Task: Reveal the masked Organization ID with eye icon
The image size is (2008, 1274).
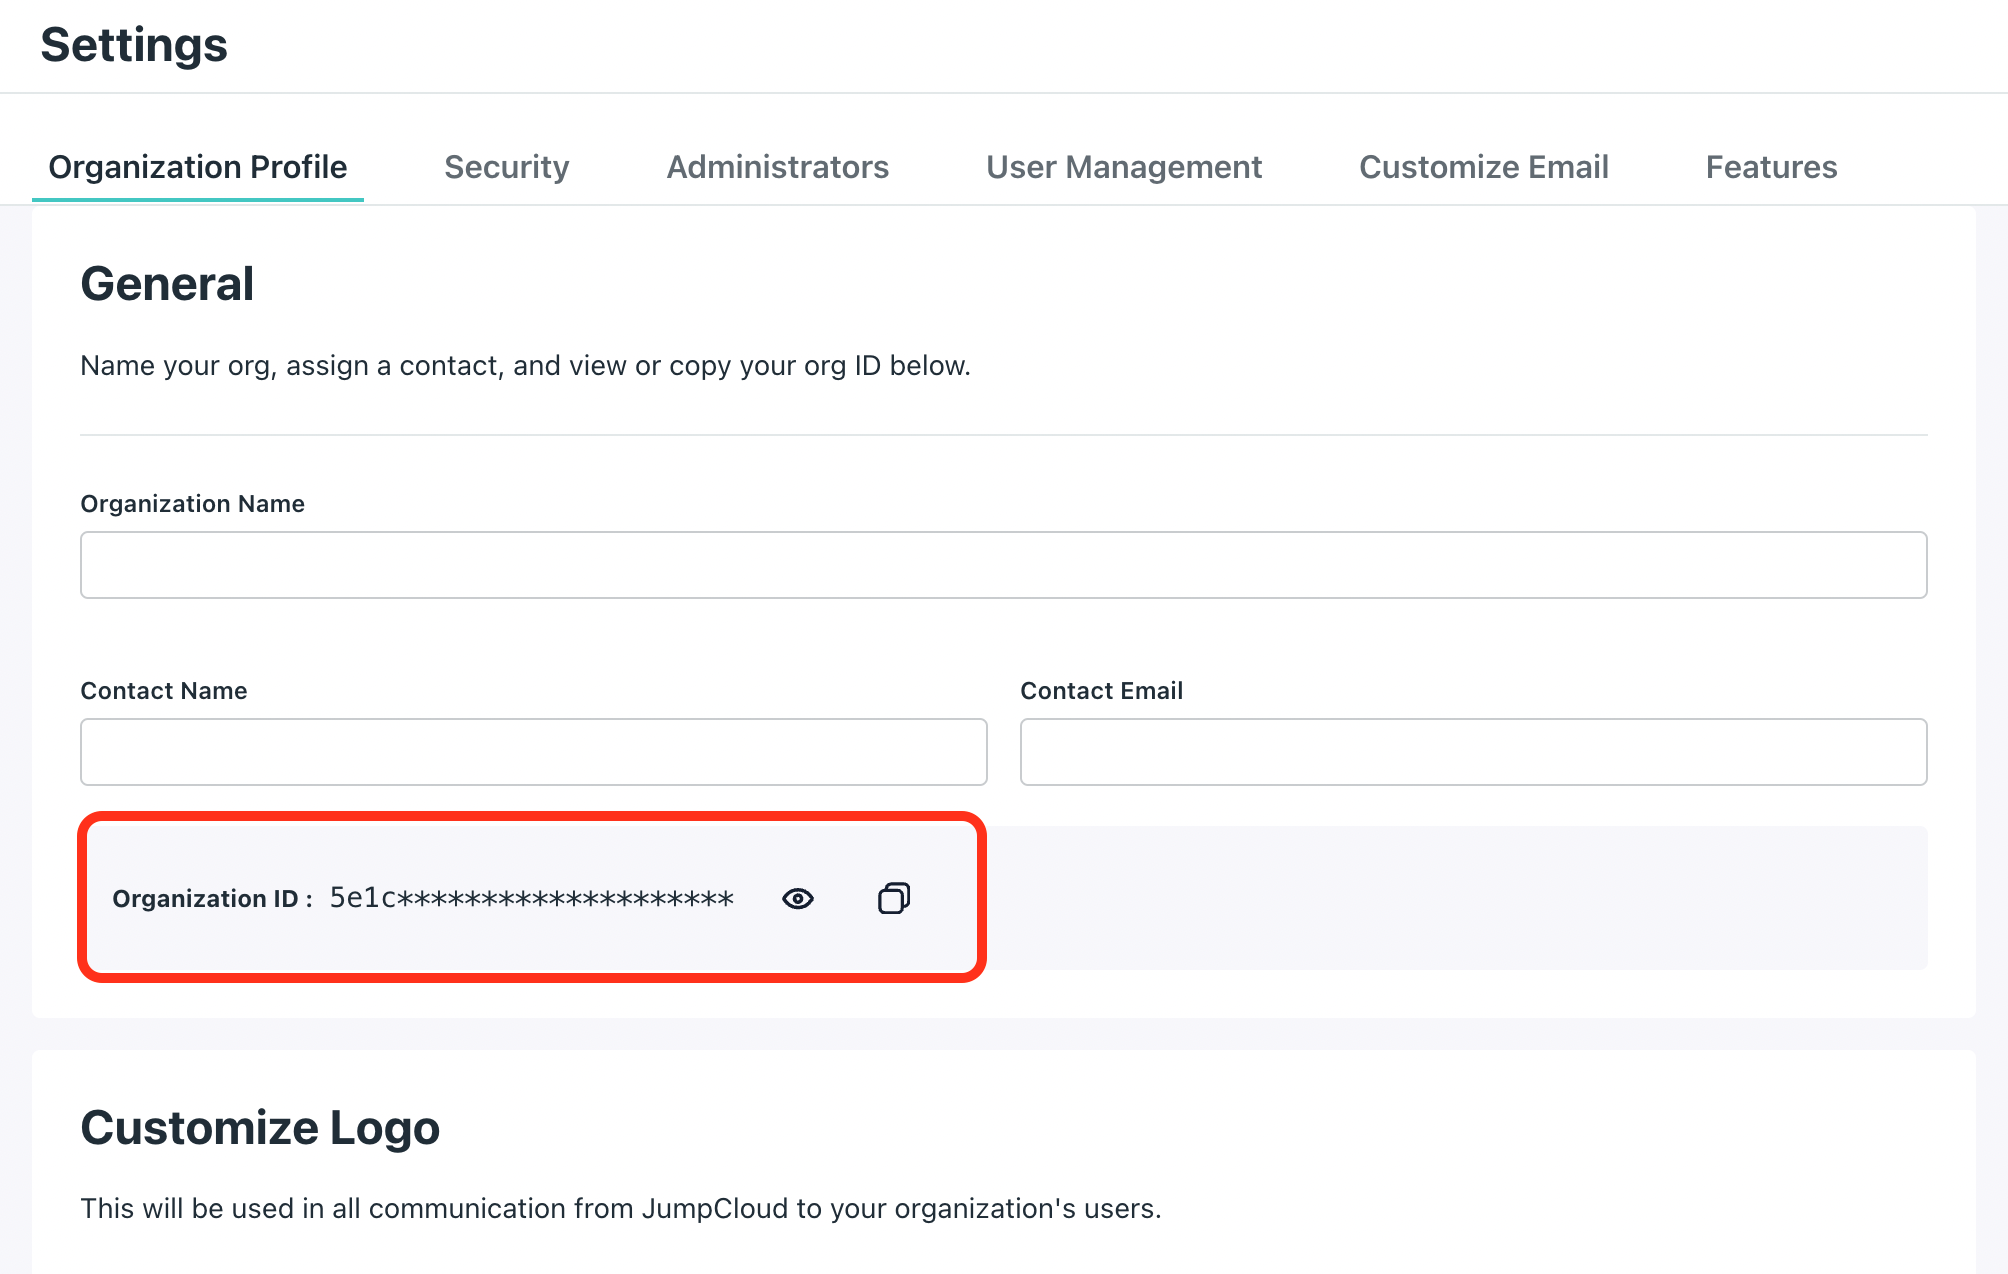Action: 797,898
